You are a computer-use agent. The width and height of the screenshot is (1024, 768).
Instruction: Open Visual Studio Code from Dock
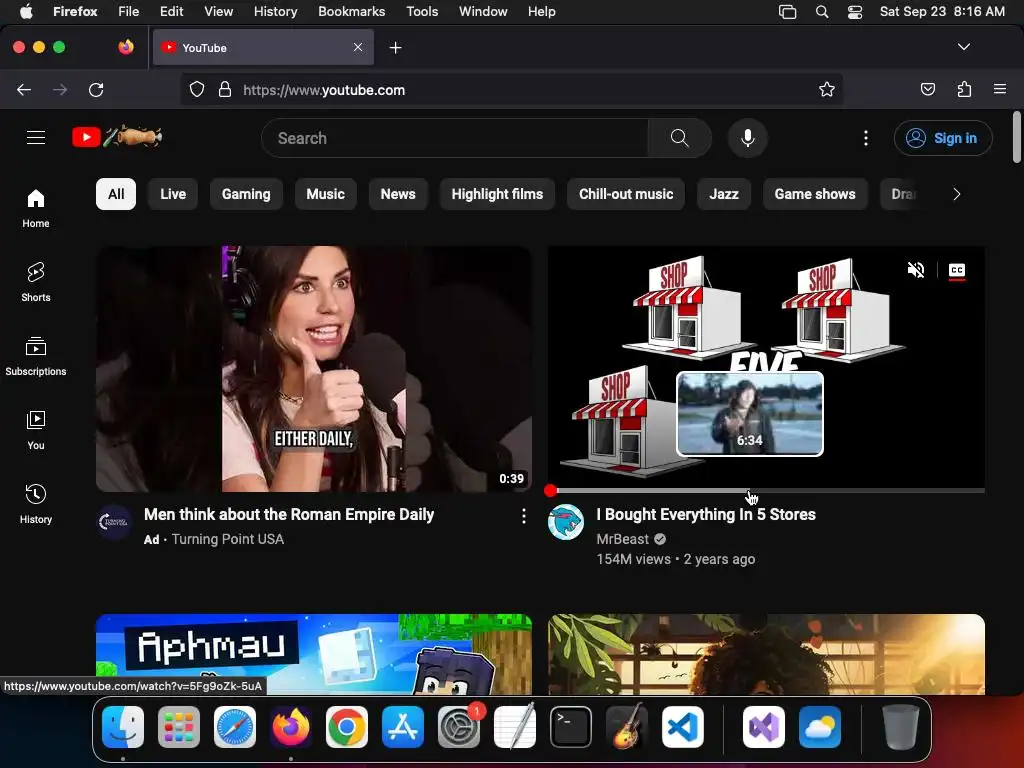point(682,726)
